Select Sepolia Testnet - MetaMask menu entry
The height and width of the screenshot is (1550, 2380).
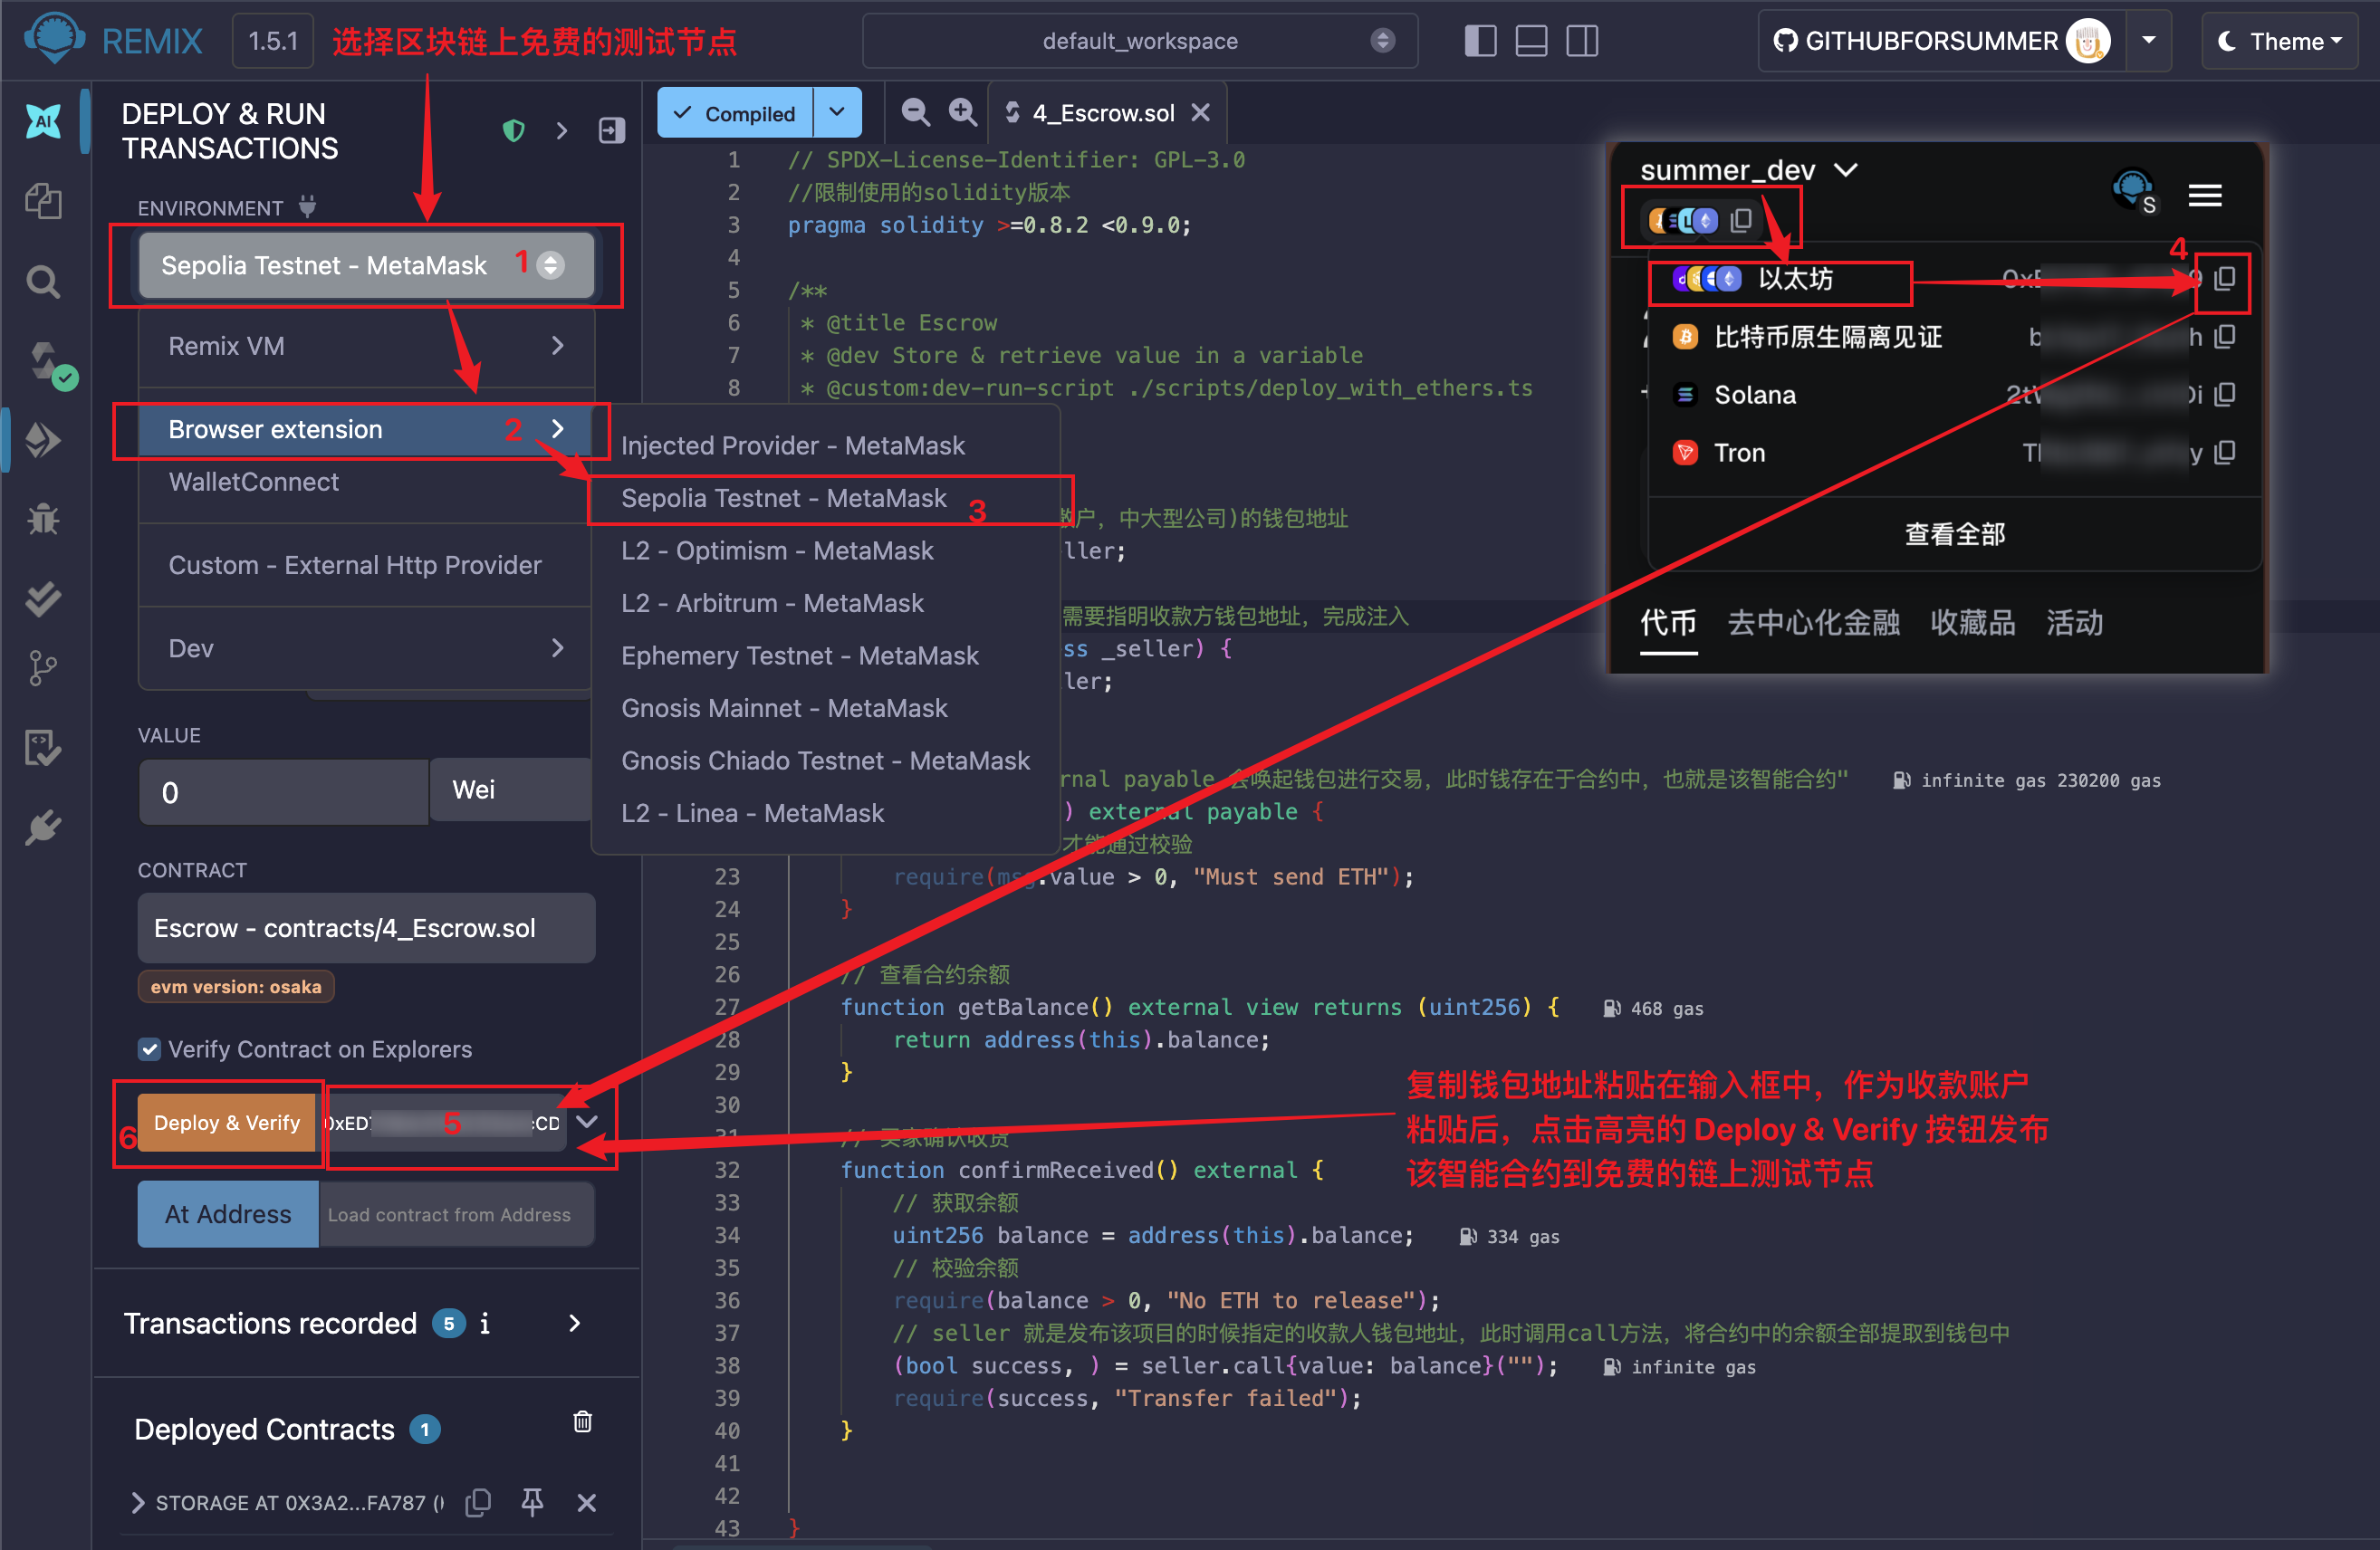tap(783, 498)
